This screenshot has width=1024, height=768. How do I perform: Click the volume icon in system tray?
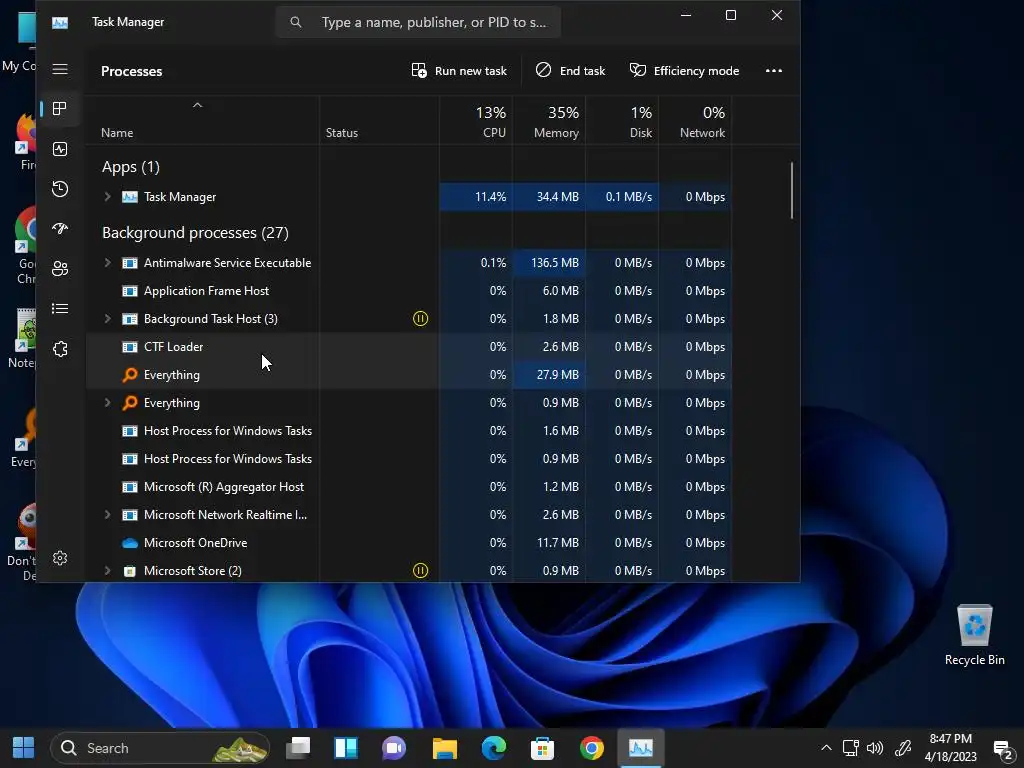pos(874,748)
